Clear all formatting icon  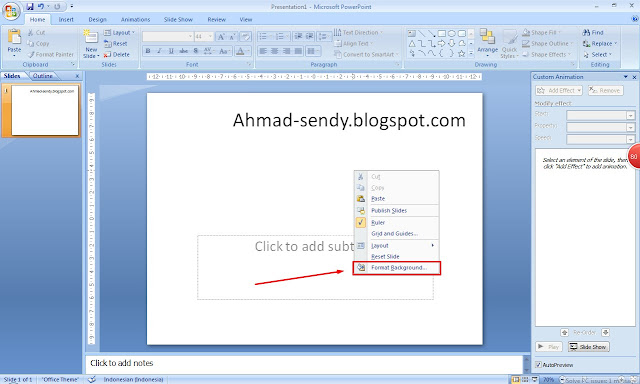(x=245, y=37)
